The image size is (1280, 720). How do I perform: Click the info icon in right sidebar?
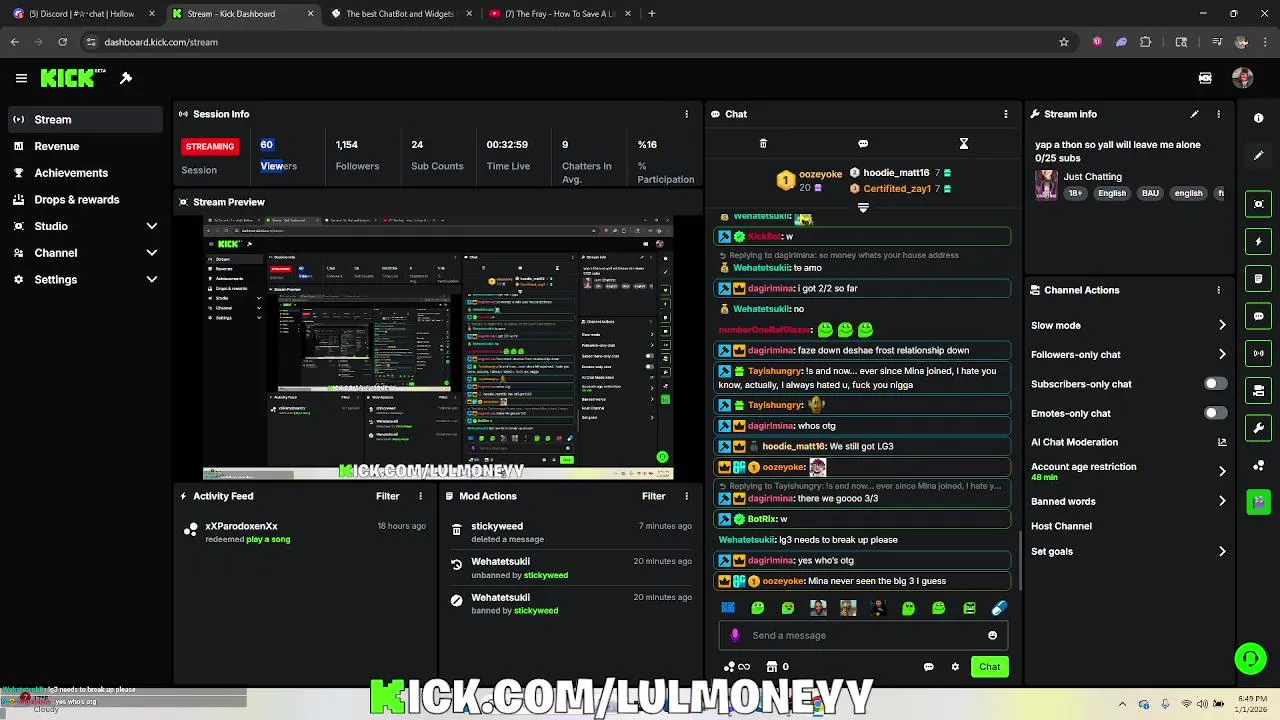tap(1258, 118)
